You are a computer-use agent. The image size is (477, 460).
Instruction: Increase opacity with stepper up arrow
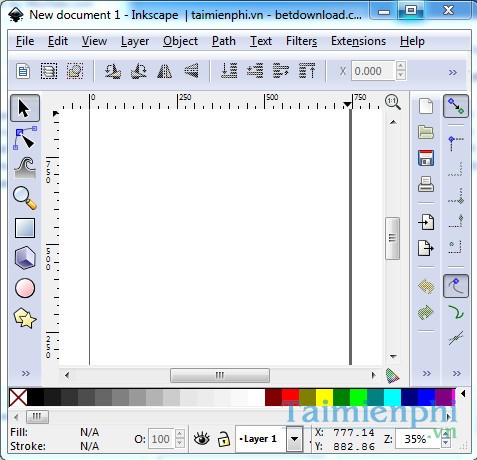(180, 434)
